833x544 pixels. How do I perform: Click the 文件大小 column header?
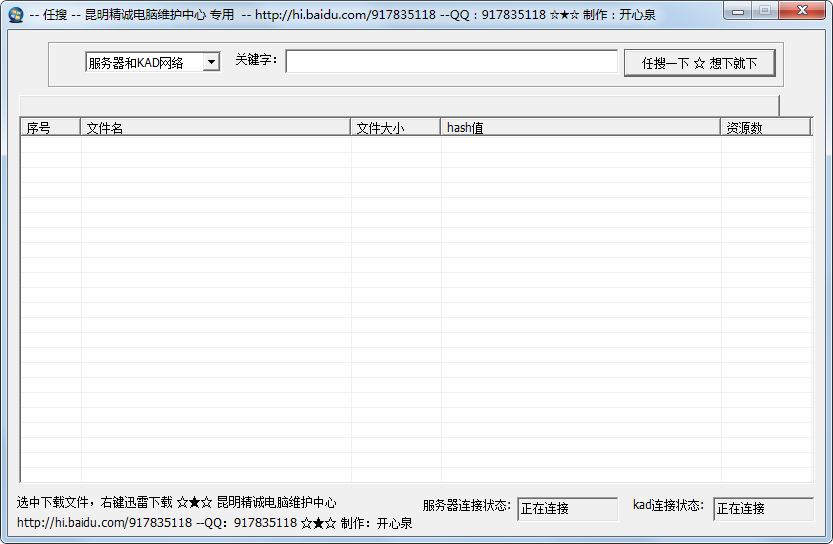pos(395,127)
